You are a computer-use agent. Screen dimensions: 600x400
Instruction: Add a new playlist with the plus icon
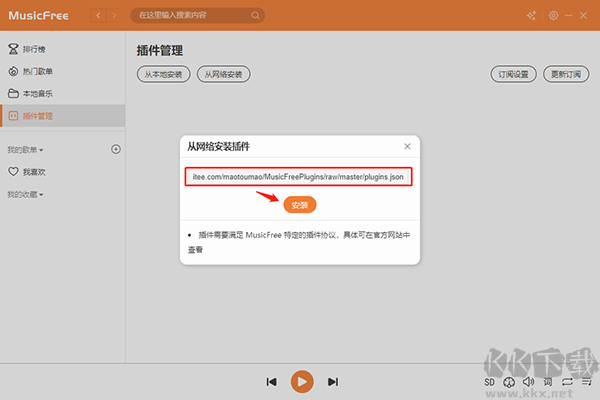(116, 149)
